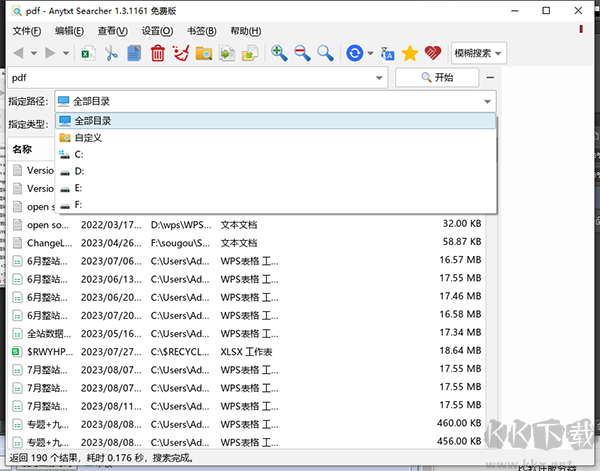Open the refresh icon dropdown arrow

370,53
